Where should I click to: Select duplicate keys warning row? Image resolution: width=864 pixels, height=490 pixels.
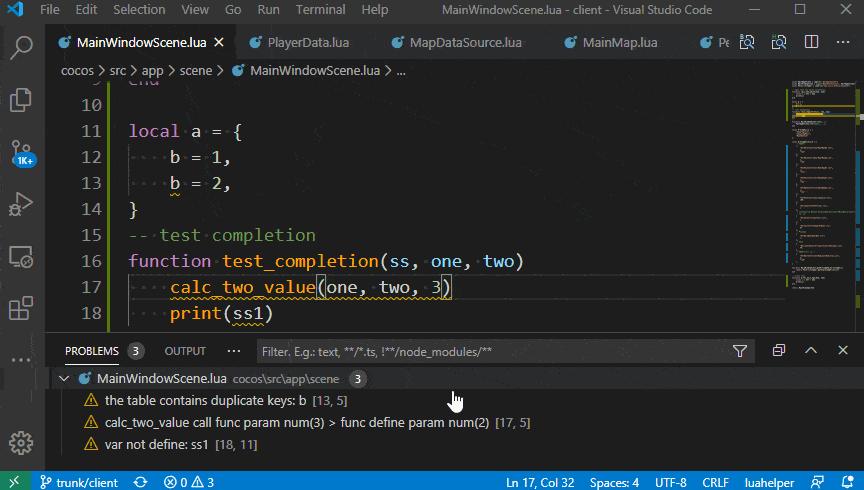click(x=455, y=401)
